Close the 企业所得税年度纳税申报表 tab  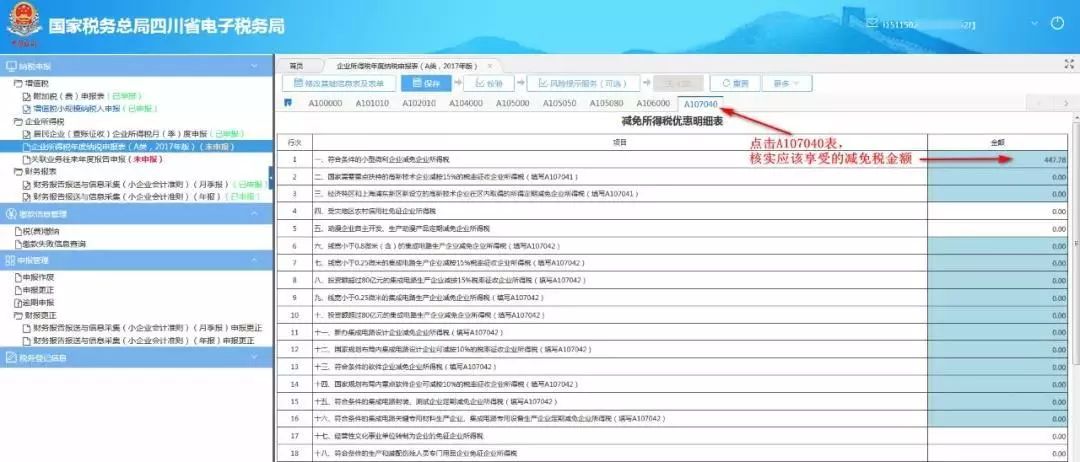[x=490, y=66]
